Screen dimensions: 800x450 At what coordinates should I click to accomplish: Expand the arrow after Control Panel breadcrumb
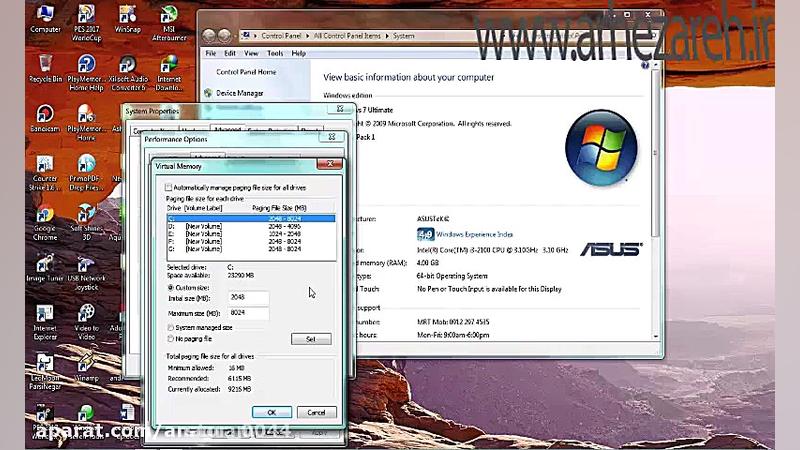click(x=307, y=36)
